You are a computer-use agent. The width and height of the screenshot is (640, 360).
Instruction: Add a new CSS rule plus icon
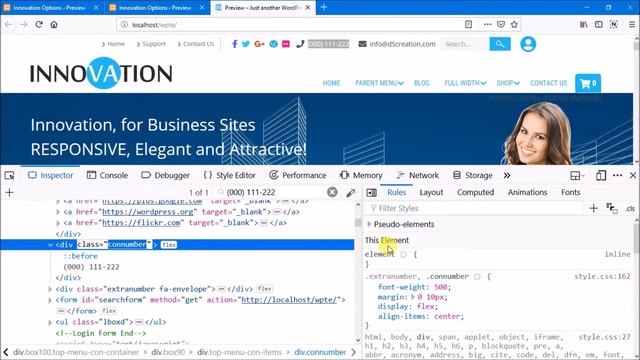pos(593,209)
